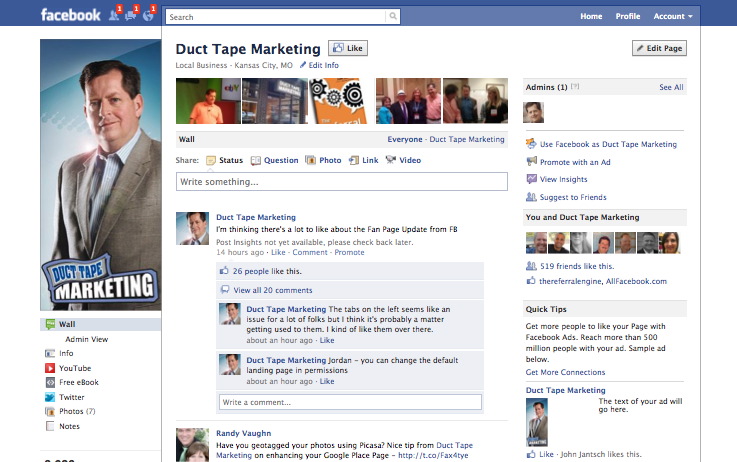Expand the Account dropdown menu
The width and height of the screenshot is (737, 462).
(x=673, y=16)
